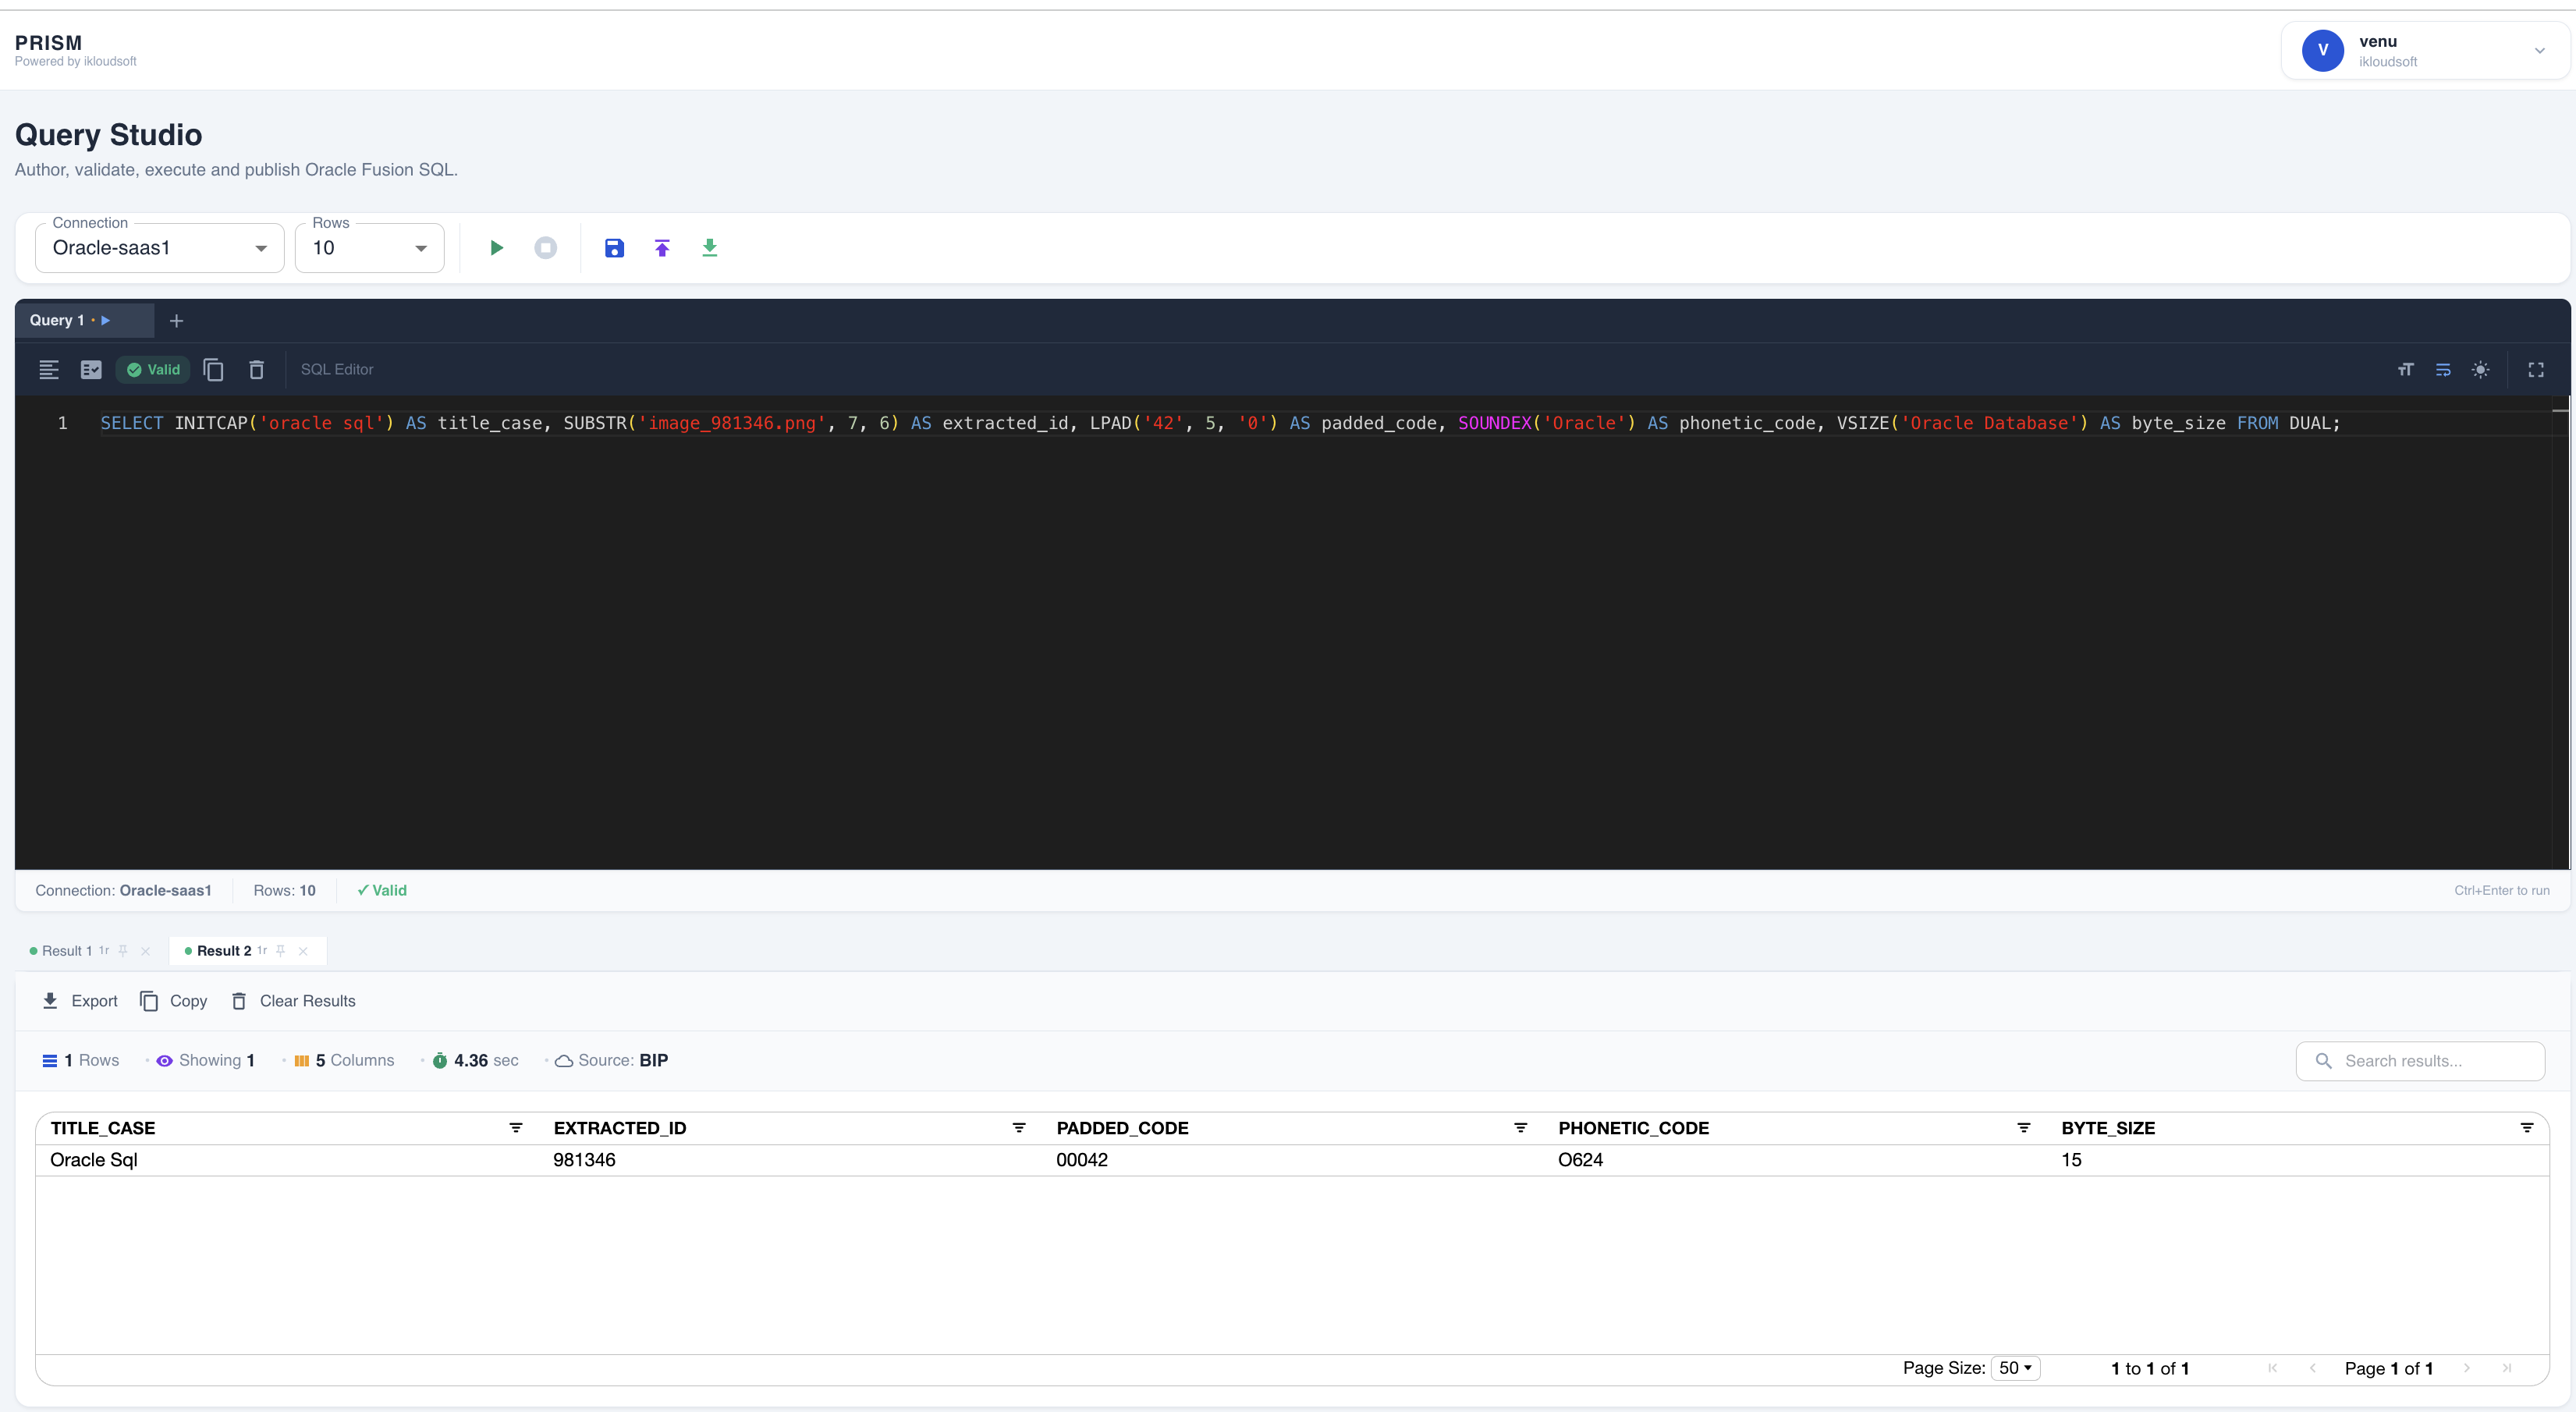Click into the SQL editor line 1
2576x1412 pixels.
click(1220, 423)
